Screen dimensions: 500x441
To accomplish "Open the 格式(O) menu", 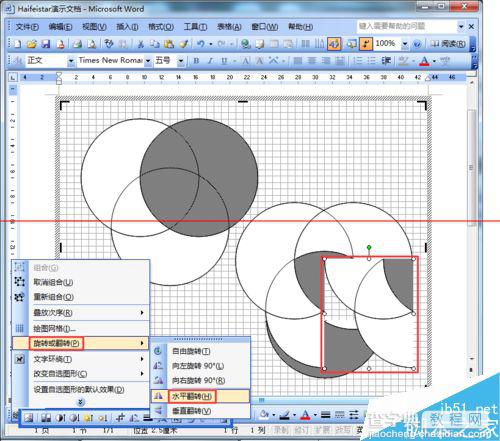I will (161, 27).
